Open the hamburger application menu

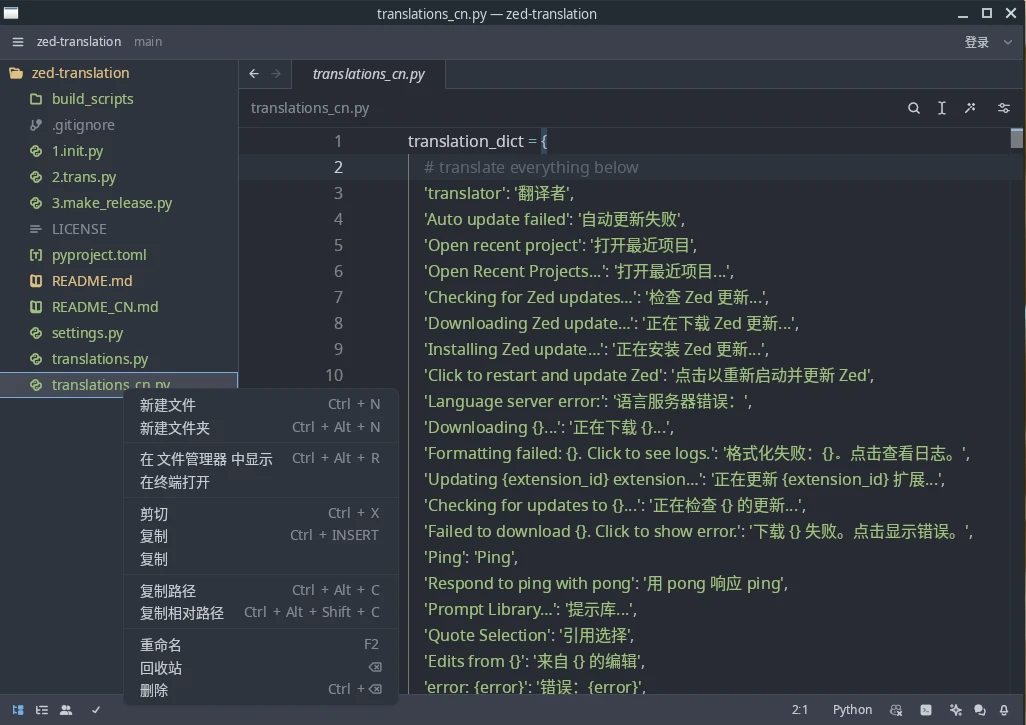point(18,42)
